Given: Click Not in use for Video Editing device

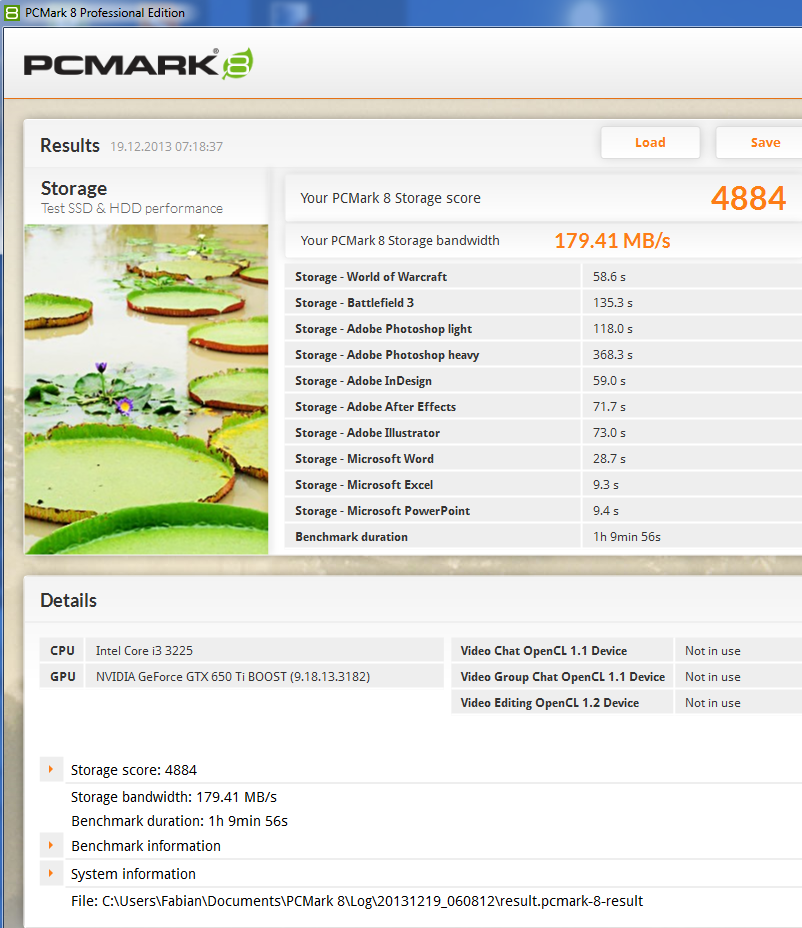Looking at the screenshot, I should [713, 703].
